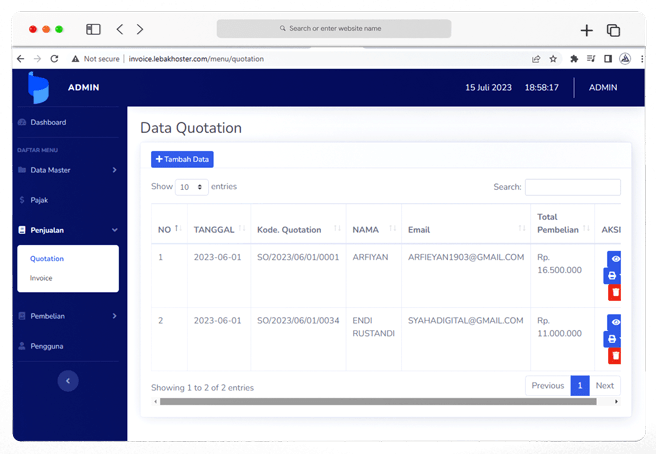Collapse the sidebar with the round chevron button
This screenshot has width=656, height=454.
tap(68, 381)
